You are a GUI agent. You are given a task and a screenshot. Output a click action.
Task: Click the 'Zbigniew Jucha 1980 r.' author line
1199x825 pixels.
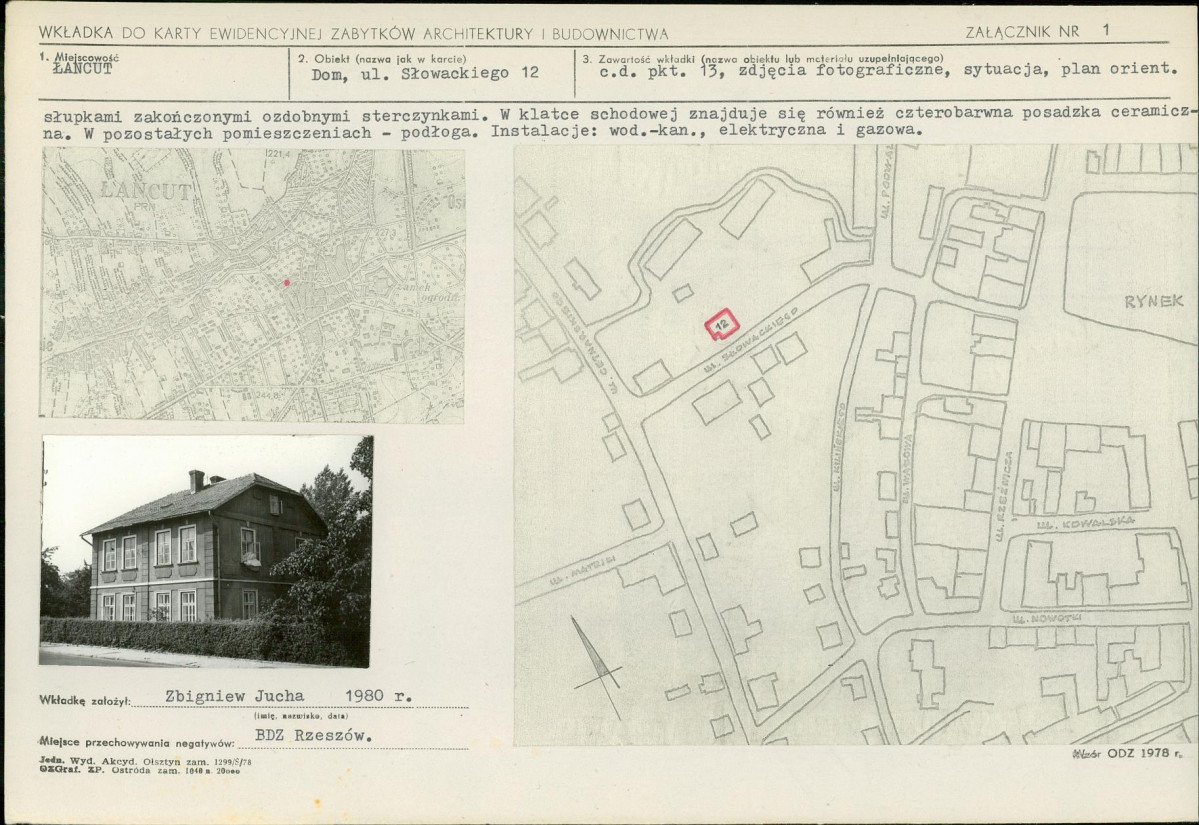(x=288, y=697)
